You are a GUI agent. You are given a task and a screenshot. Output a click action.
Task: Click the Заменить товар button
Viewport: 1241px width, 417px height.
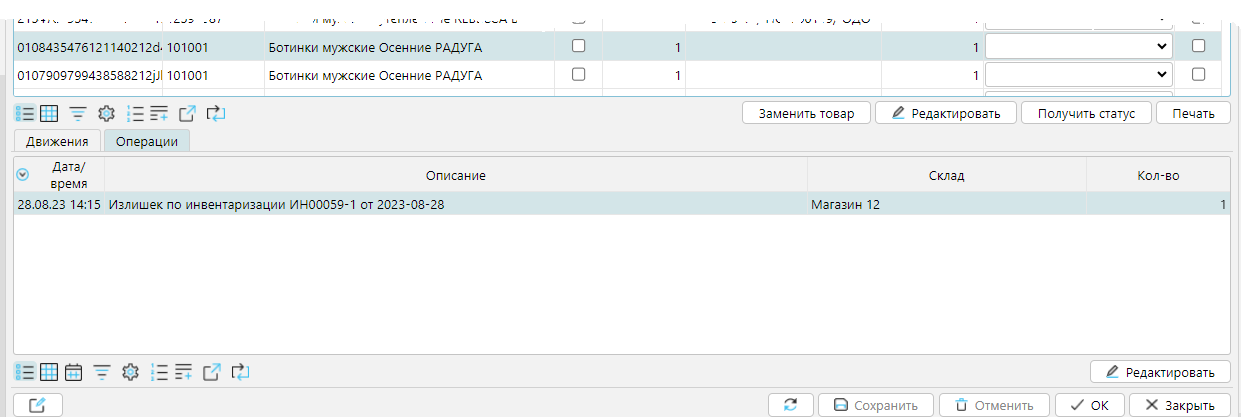click(806, 113)
